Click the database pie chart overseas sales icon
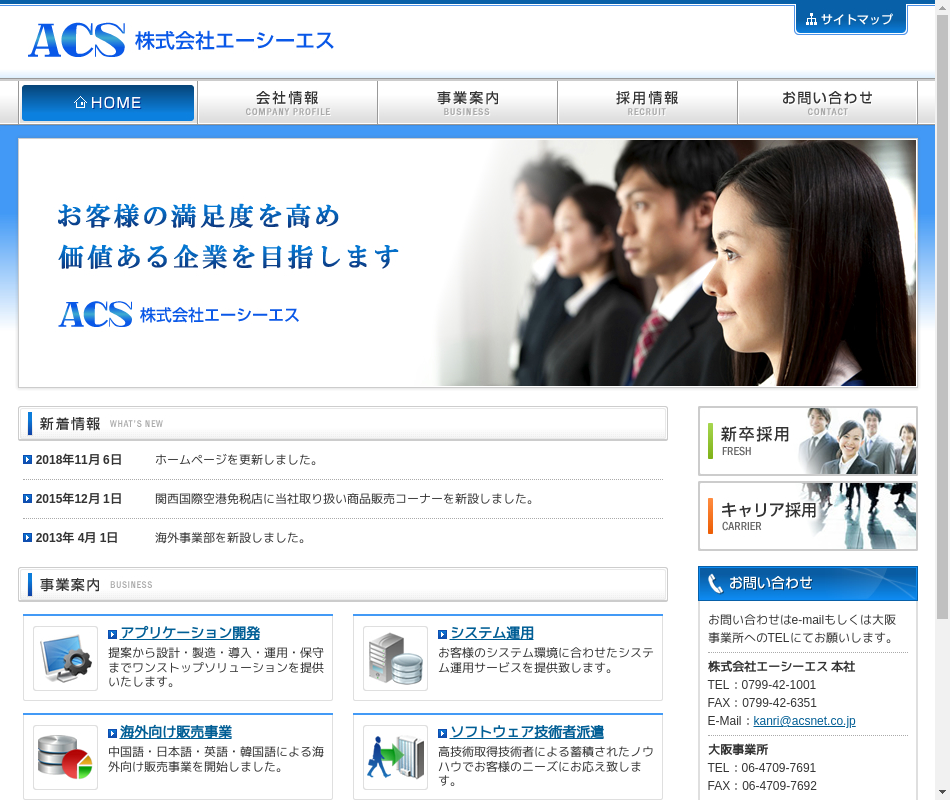This screenshot has width=950, height=800. tap(65, 757)
